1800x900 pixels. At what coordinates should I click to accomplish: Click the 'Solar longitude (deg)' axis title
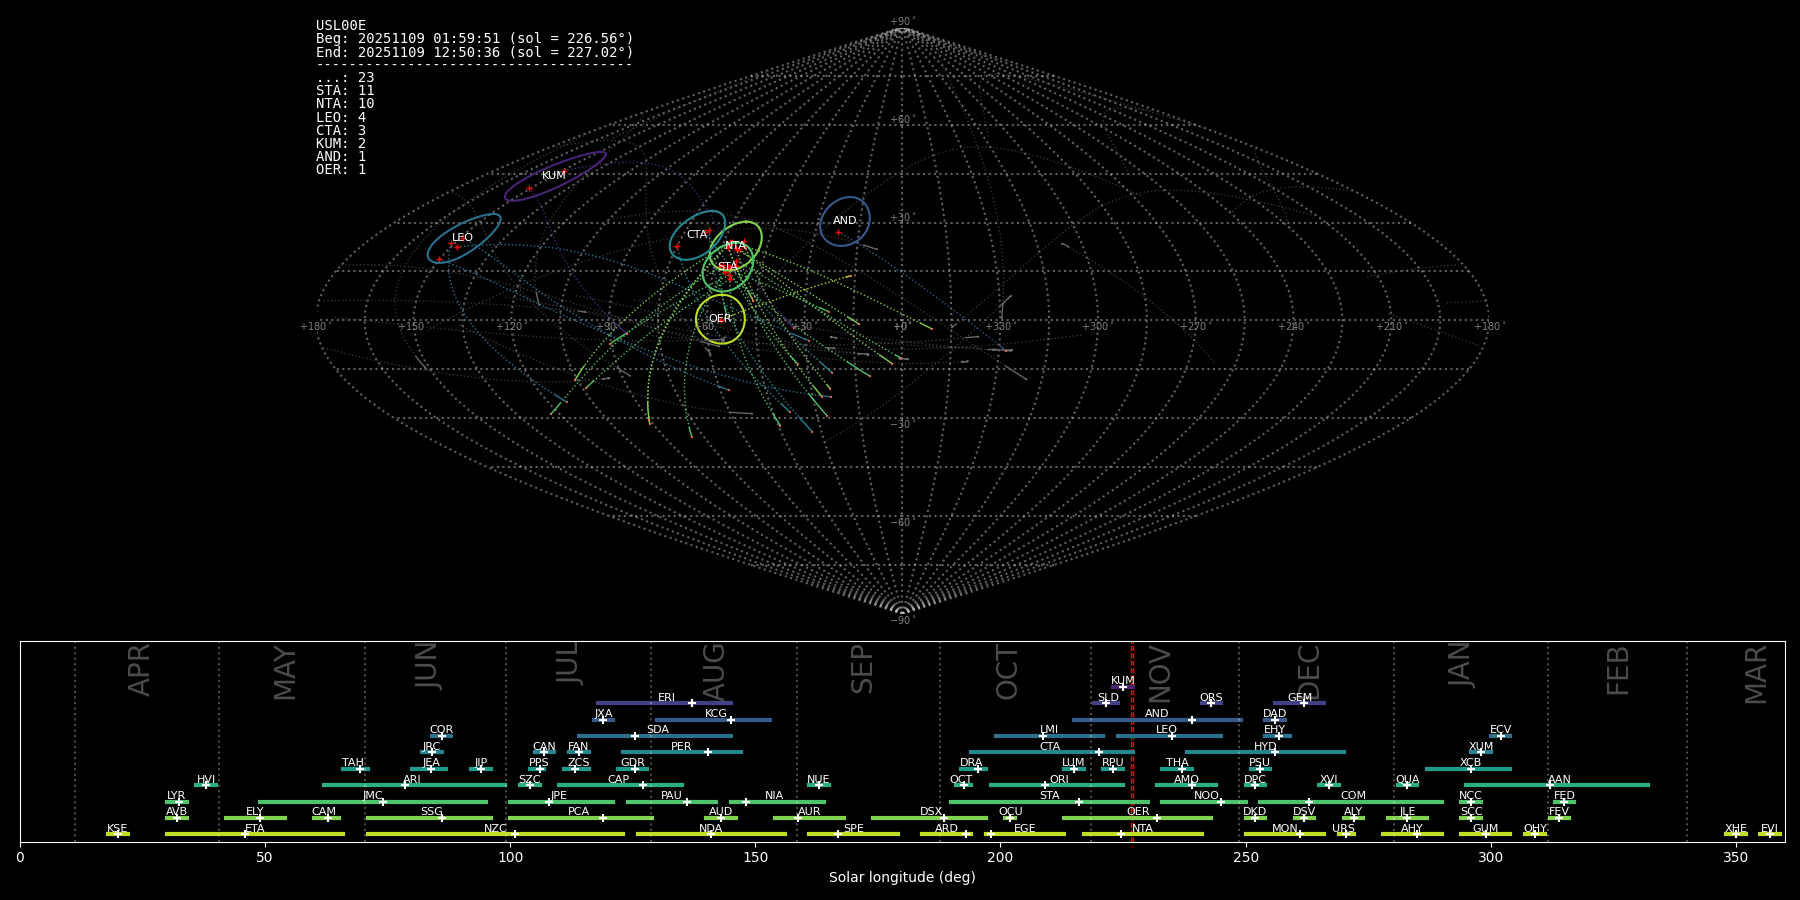[x=902, y=877]
